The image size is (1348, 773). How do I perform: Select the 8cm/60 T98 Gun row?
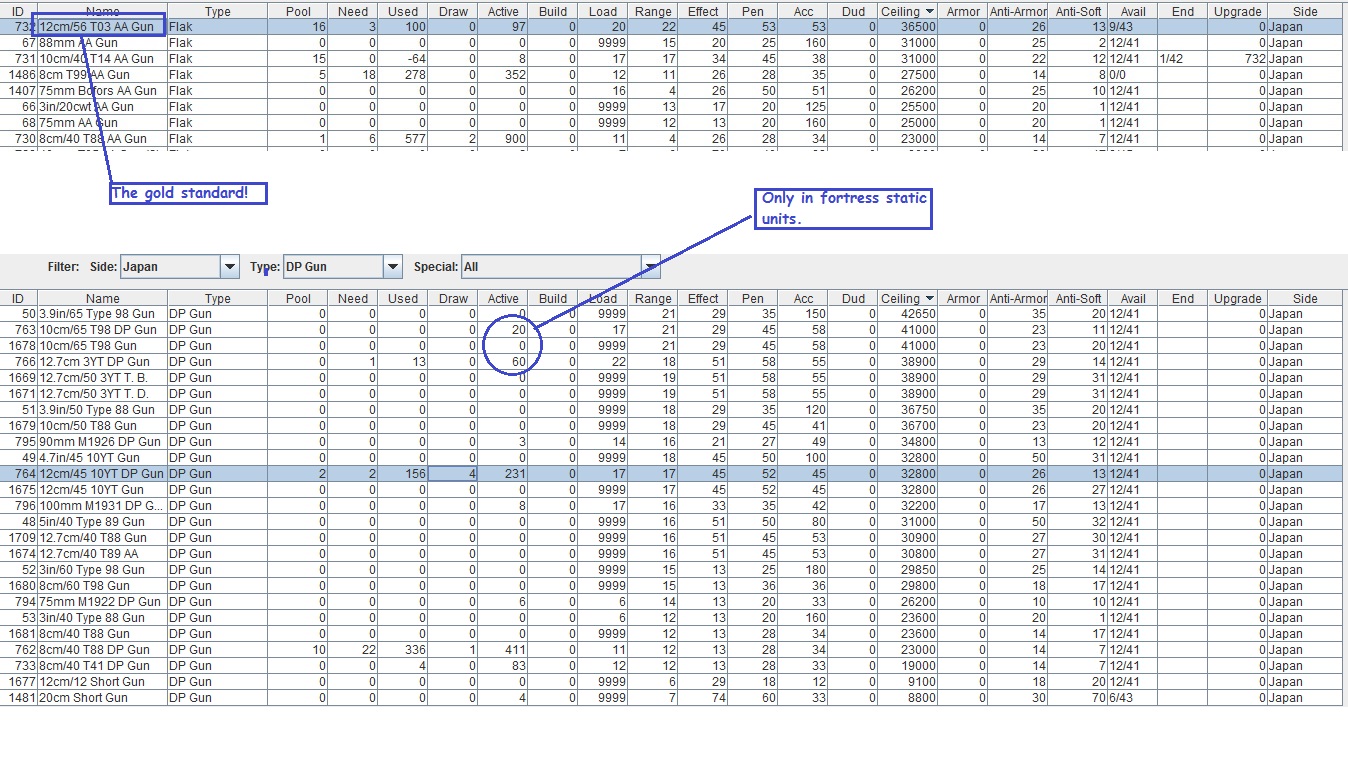[671, 586]
